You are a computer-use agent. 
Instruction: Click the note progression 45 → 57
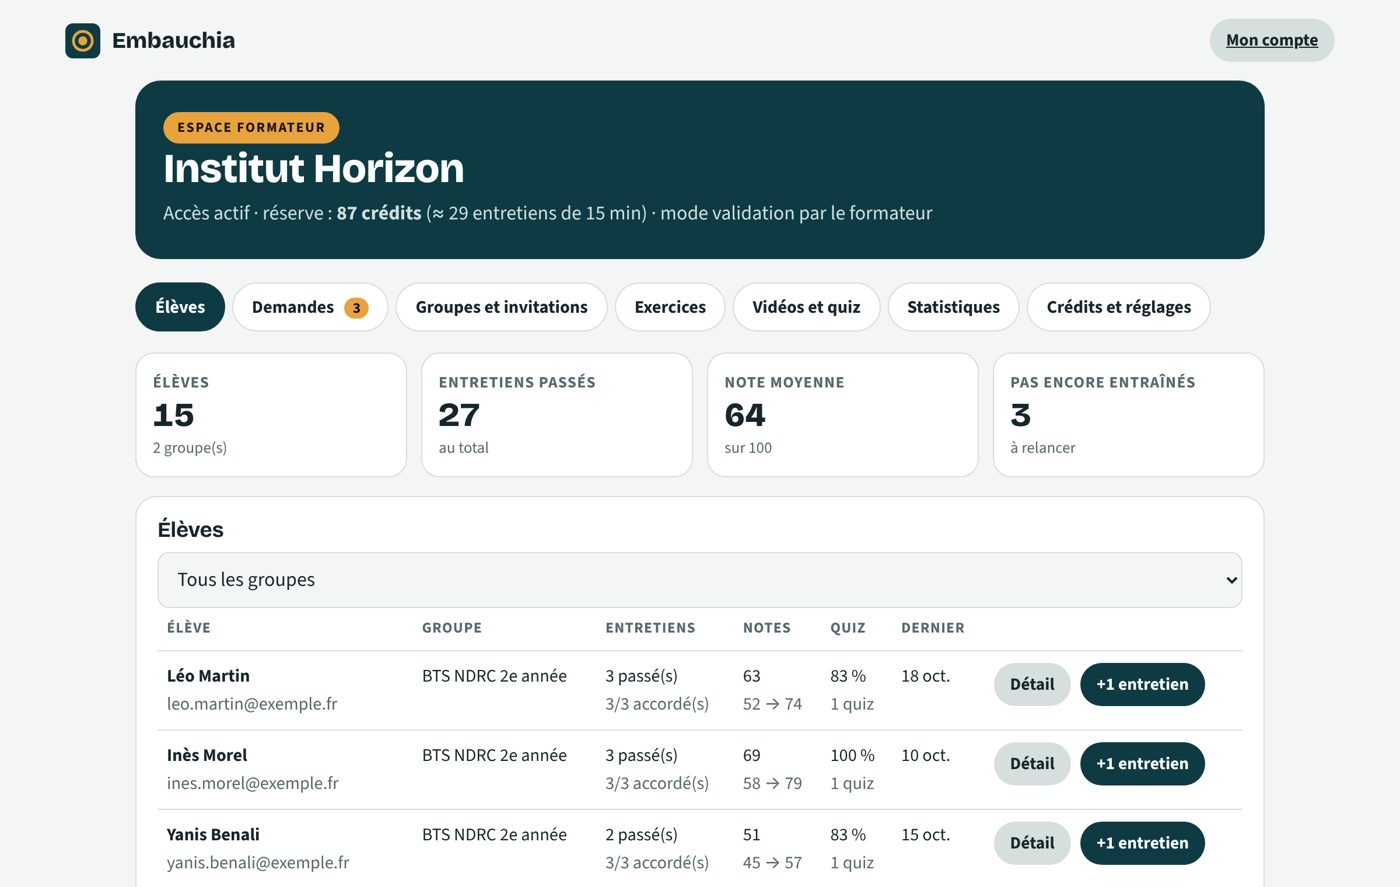(x=772, y=862)
